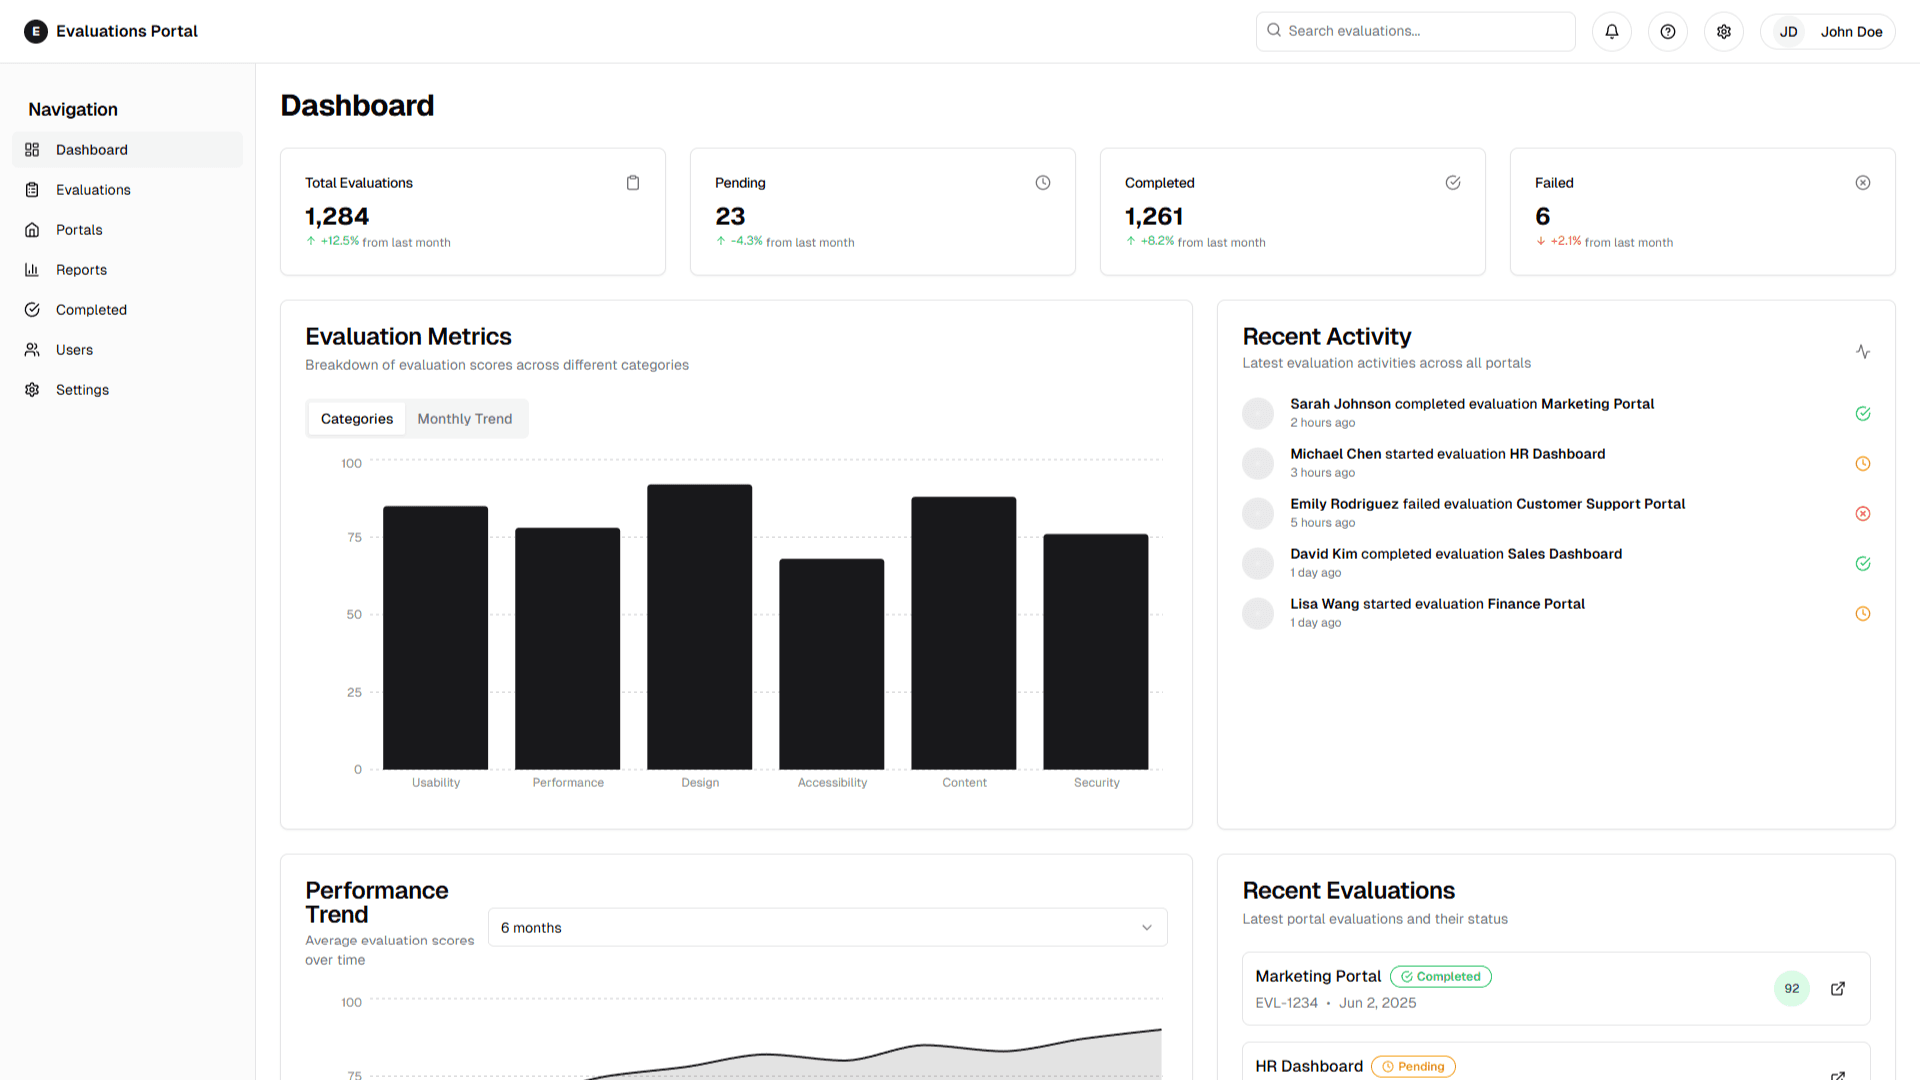Open Portals in the navigation
The width and height of the screenshot is (1920, 1080).
click(127, 230)
